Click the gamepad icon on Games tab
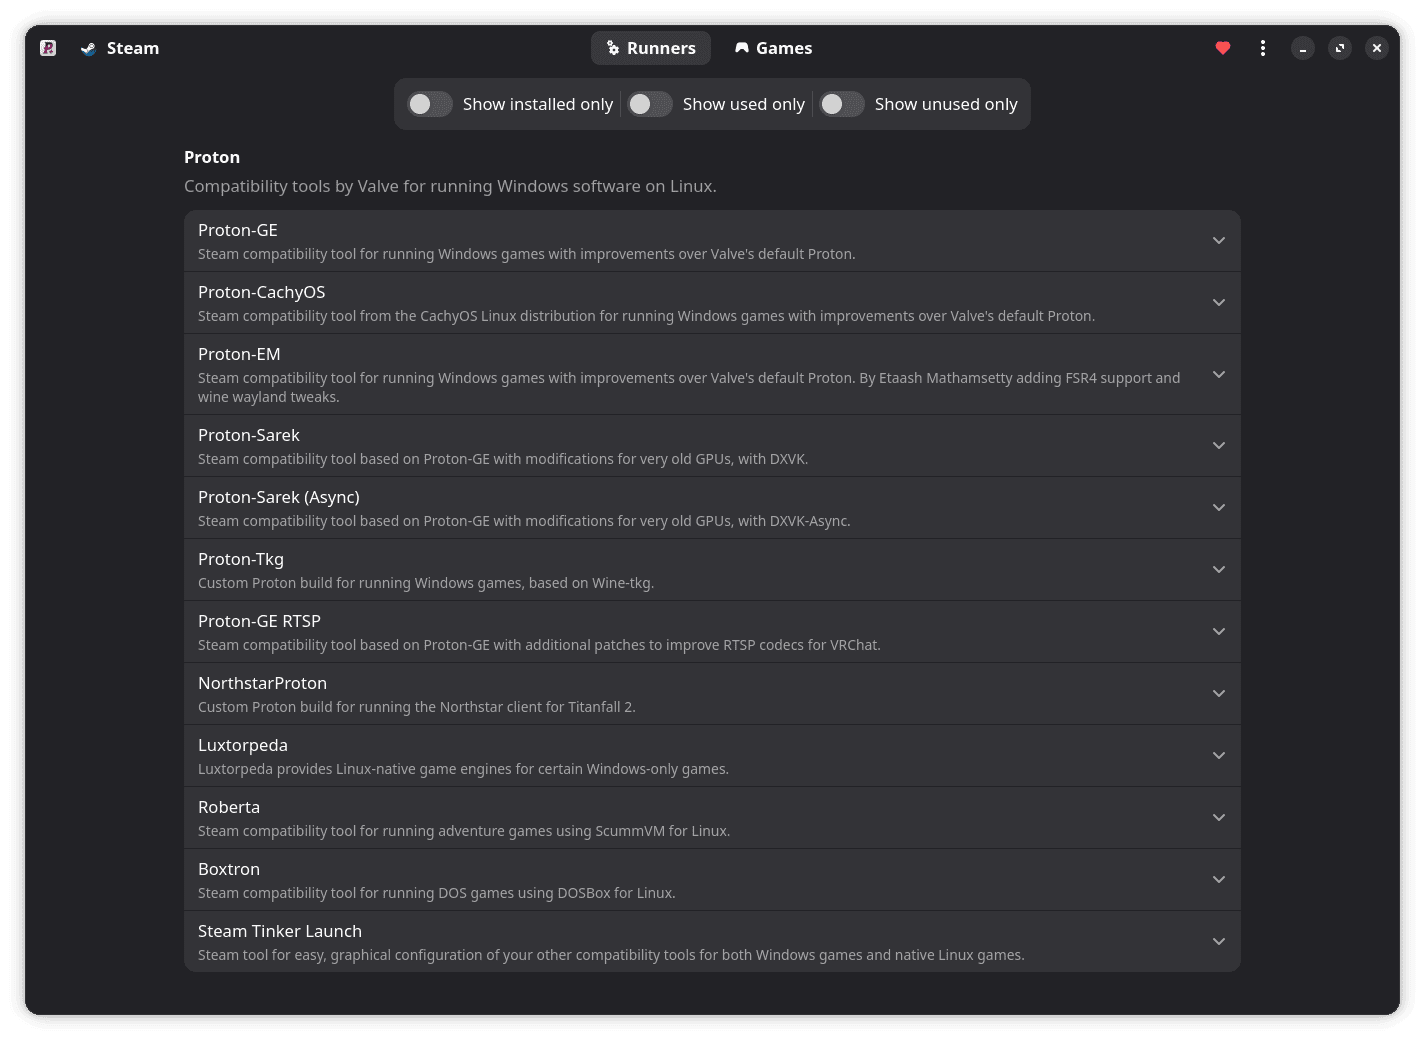Screen dimensions: 1425x1040 click(x=742, y=48)
